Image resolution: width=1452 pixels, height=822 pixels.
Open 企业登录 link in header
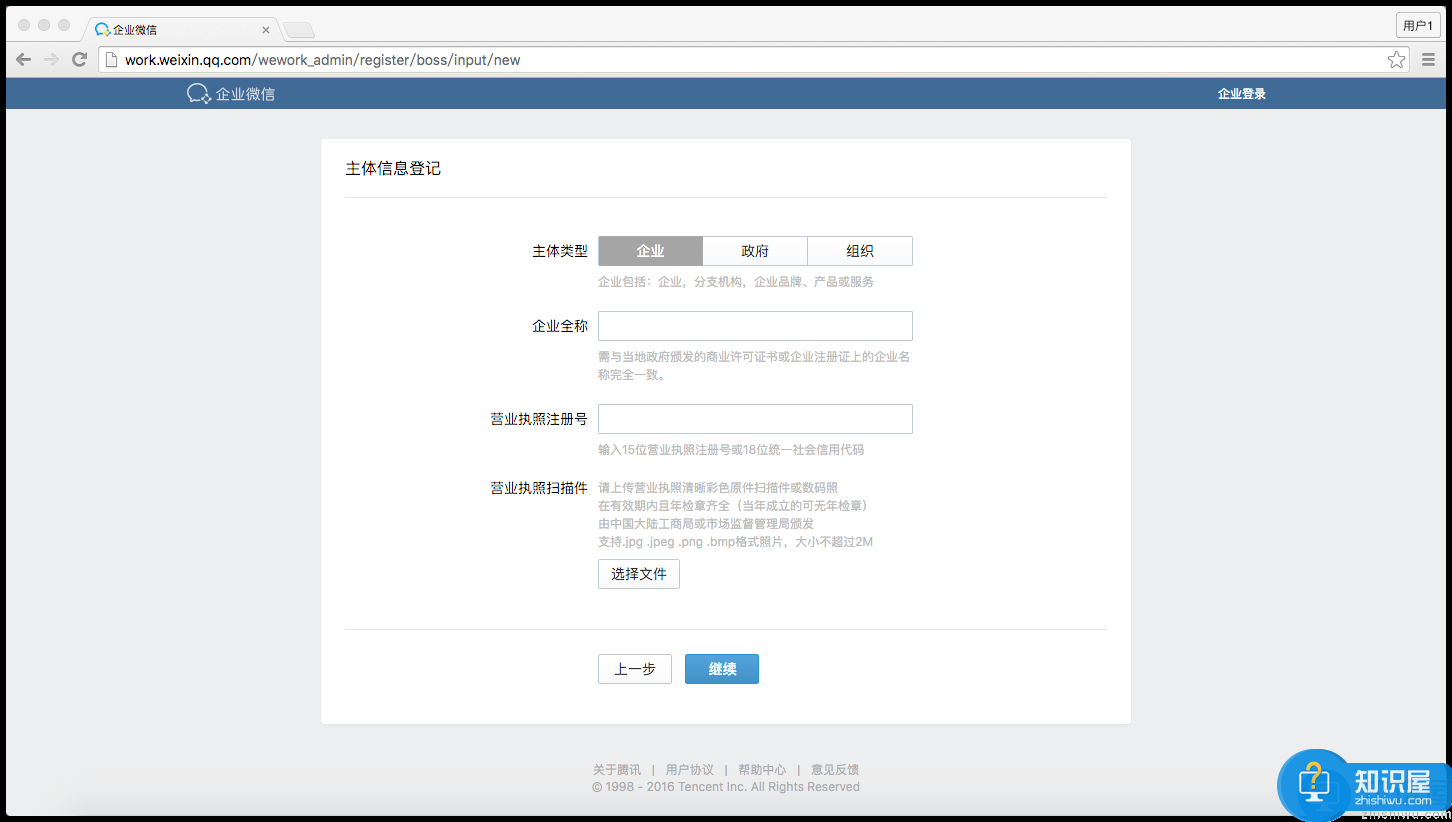(x=1242, y=94)
